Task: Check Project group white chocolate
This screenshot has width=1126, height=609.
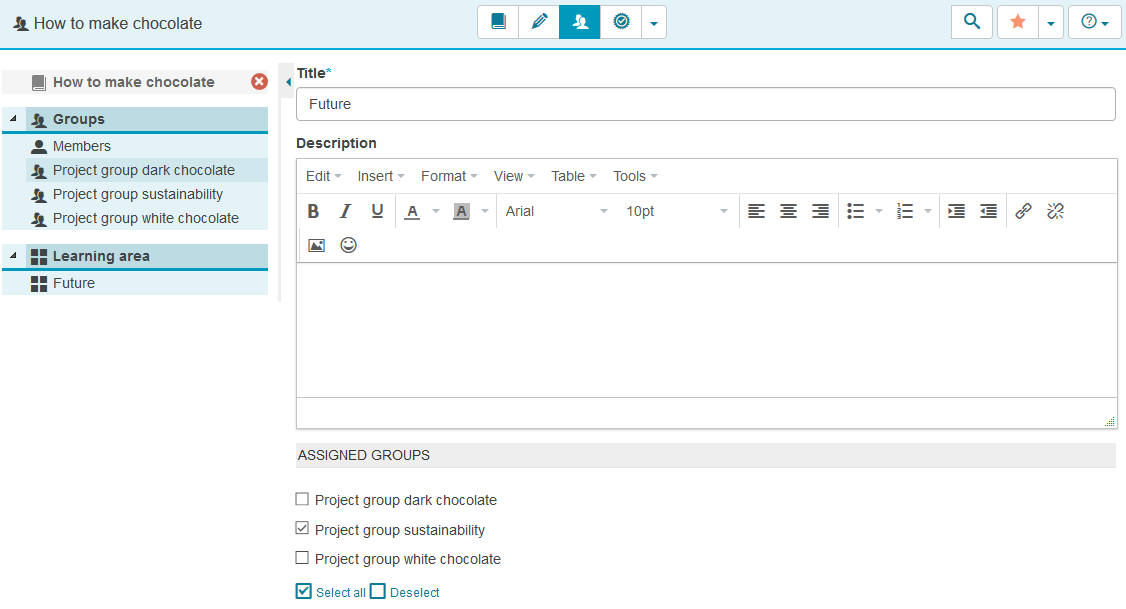Action: point(302,558)
